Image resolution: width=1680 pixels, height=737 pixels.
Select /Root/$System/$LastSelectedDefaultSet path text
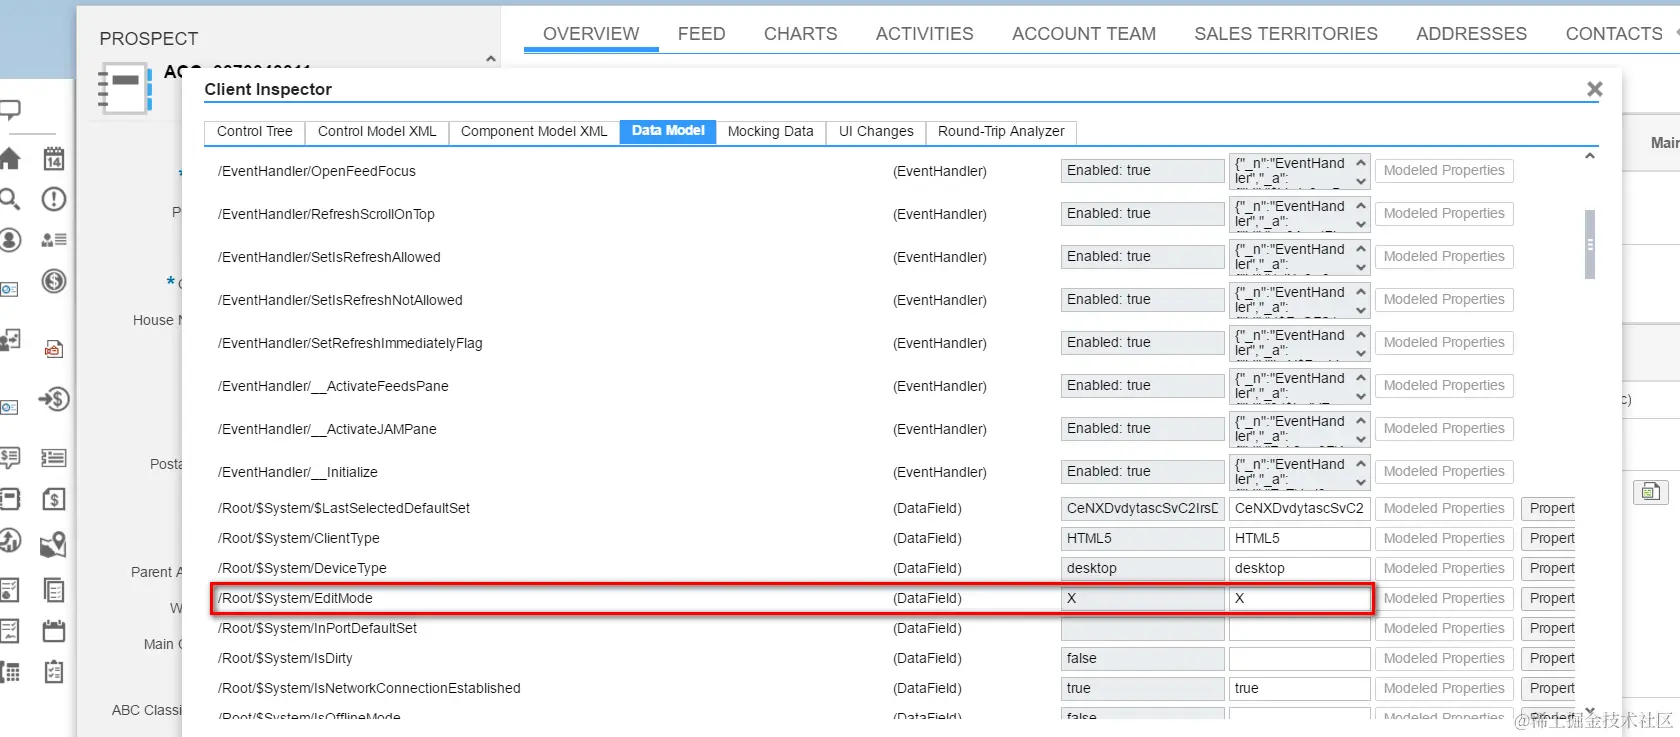344,508
